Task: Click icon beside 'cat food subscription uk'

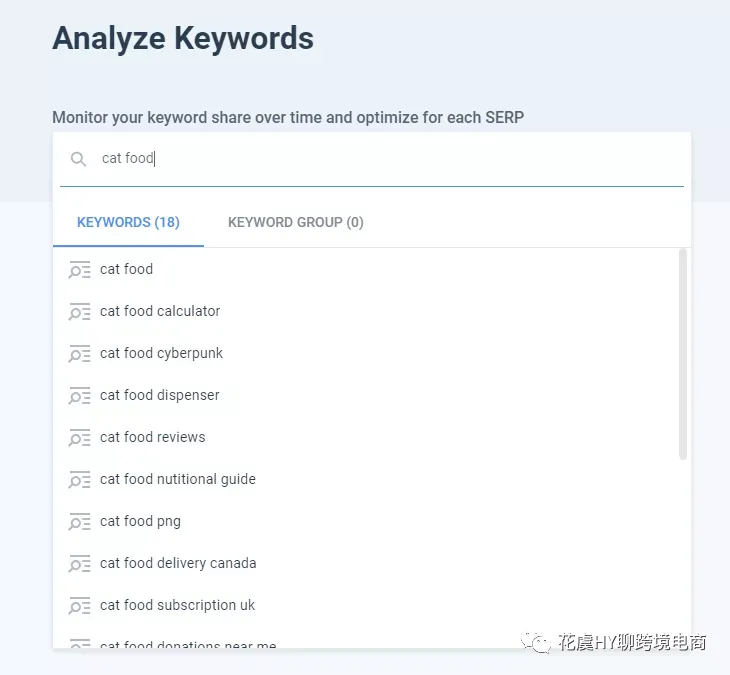Action: click(x=79, y=606)
